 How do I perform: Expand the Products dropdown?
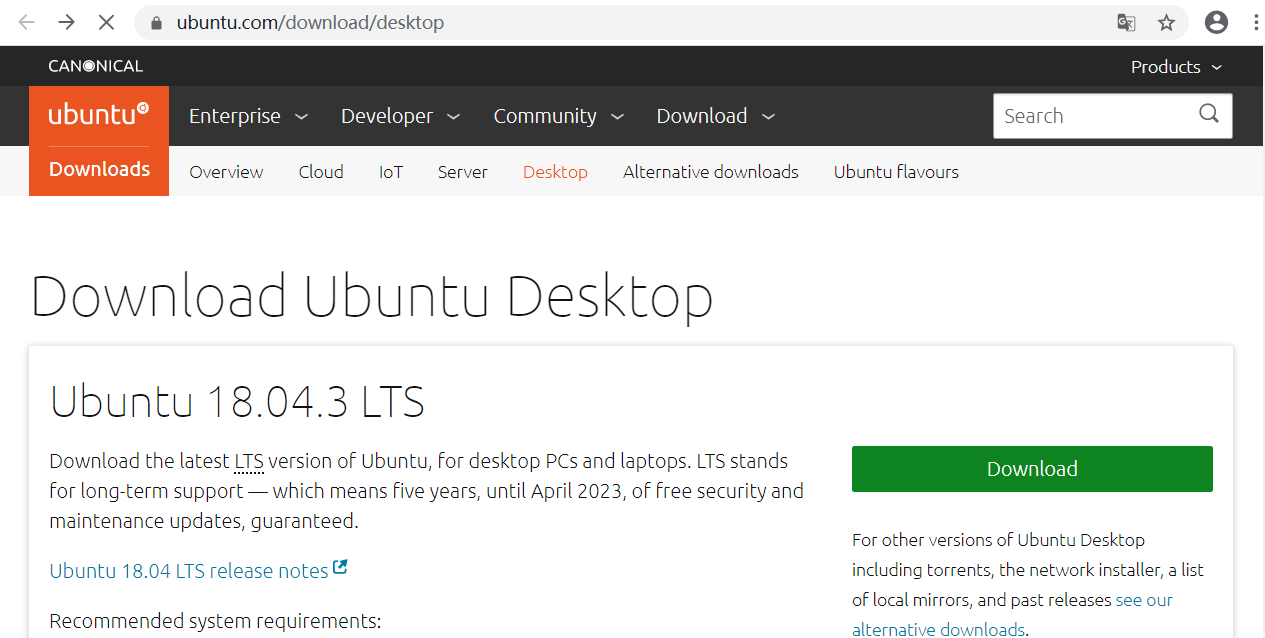[1176, 67]
